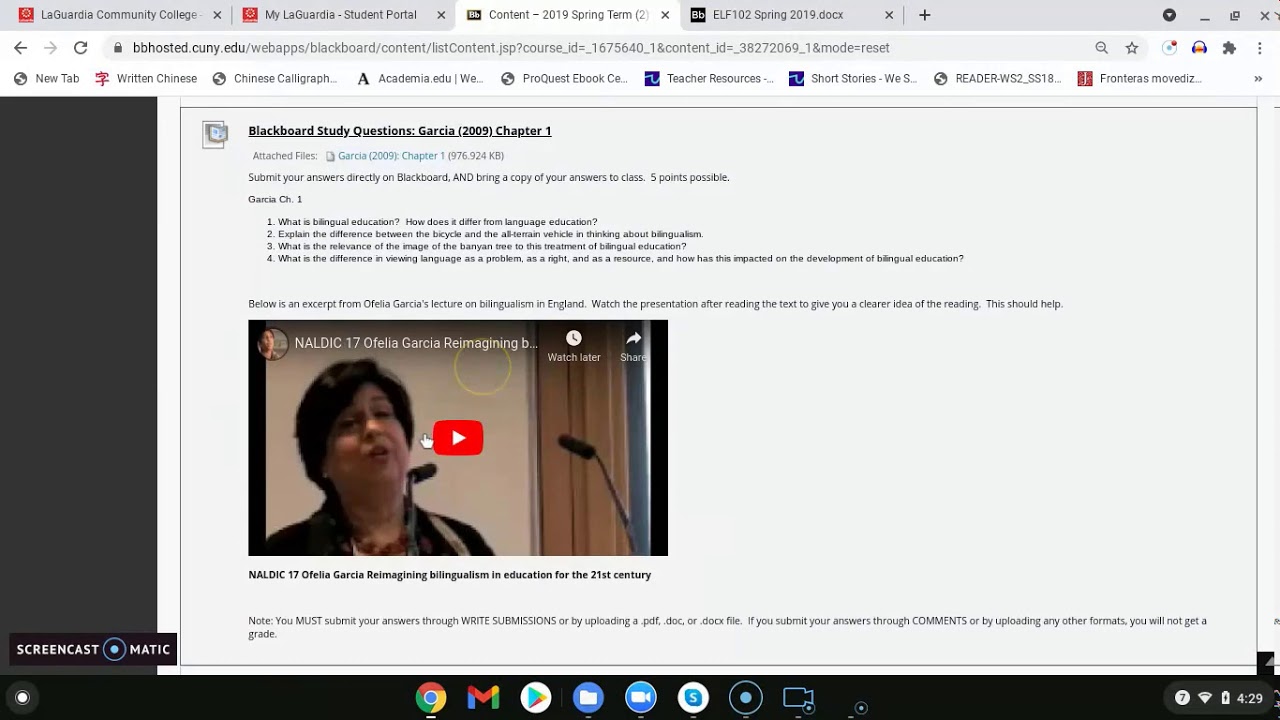Viewport: 1280px width, 720px height.
Task: Open the Fronteras movediz... bookmark
Action: click(1139, 79)
